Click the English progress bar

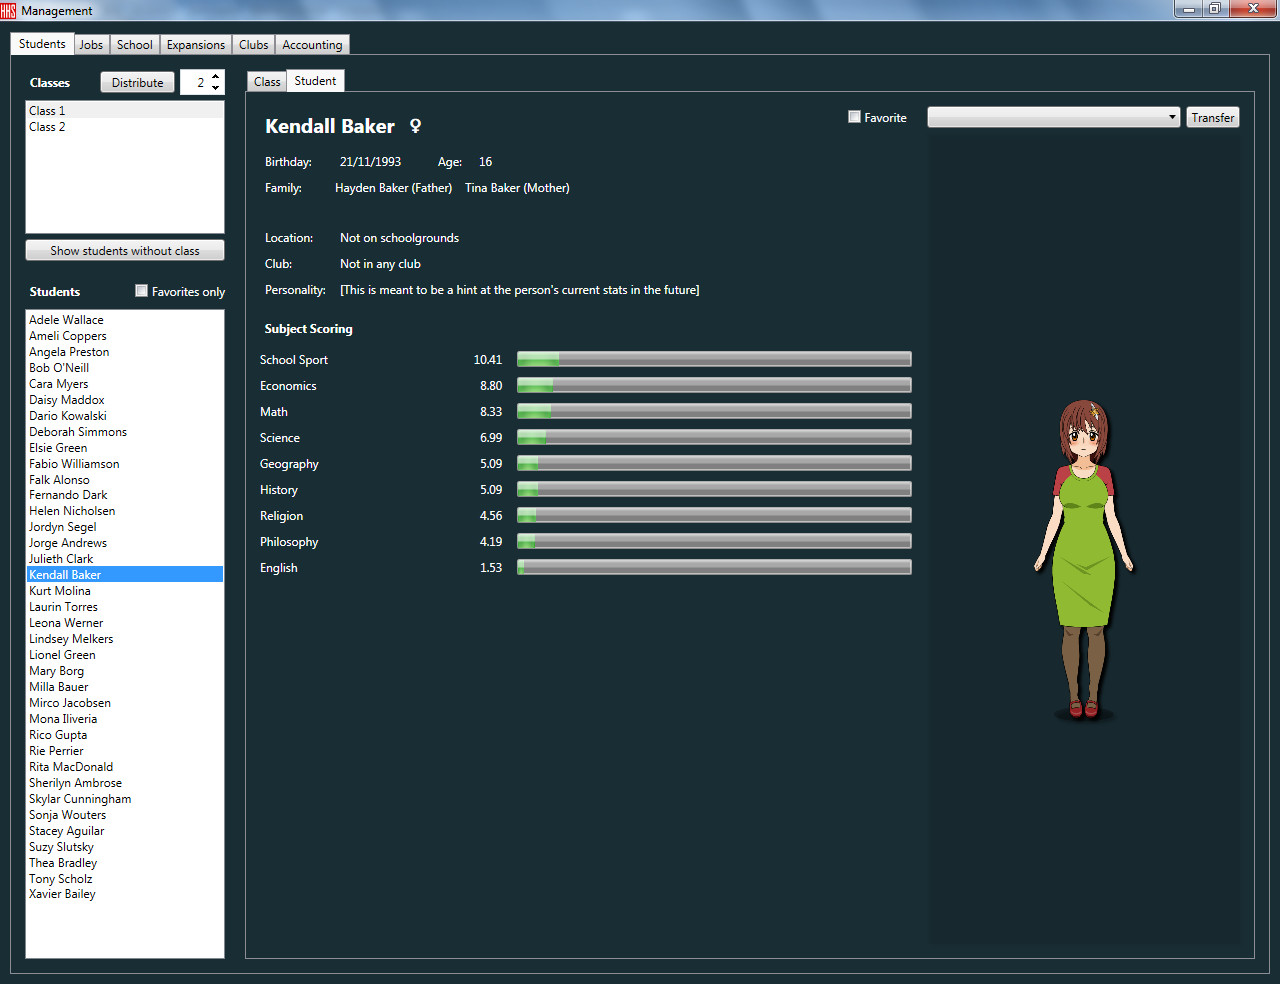714,567
